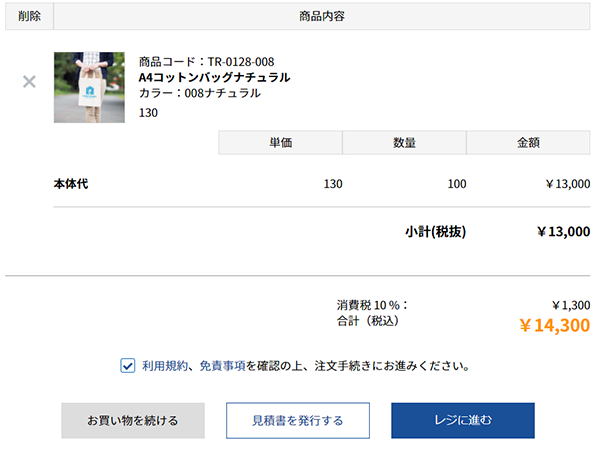Click the product code TR-0128-008 text

click(x=207, y=62)
